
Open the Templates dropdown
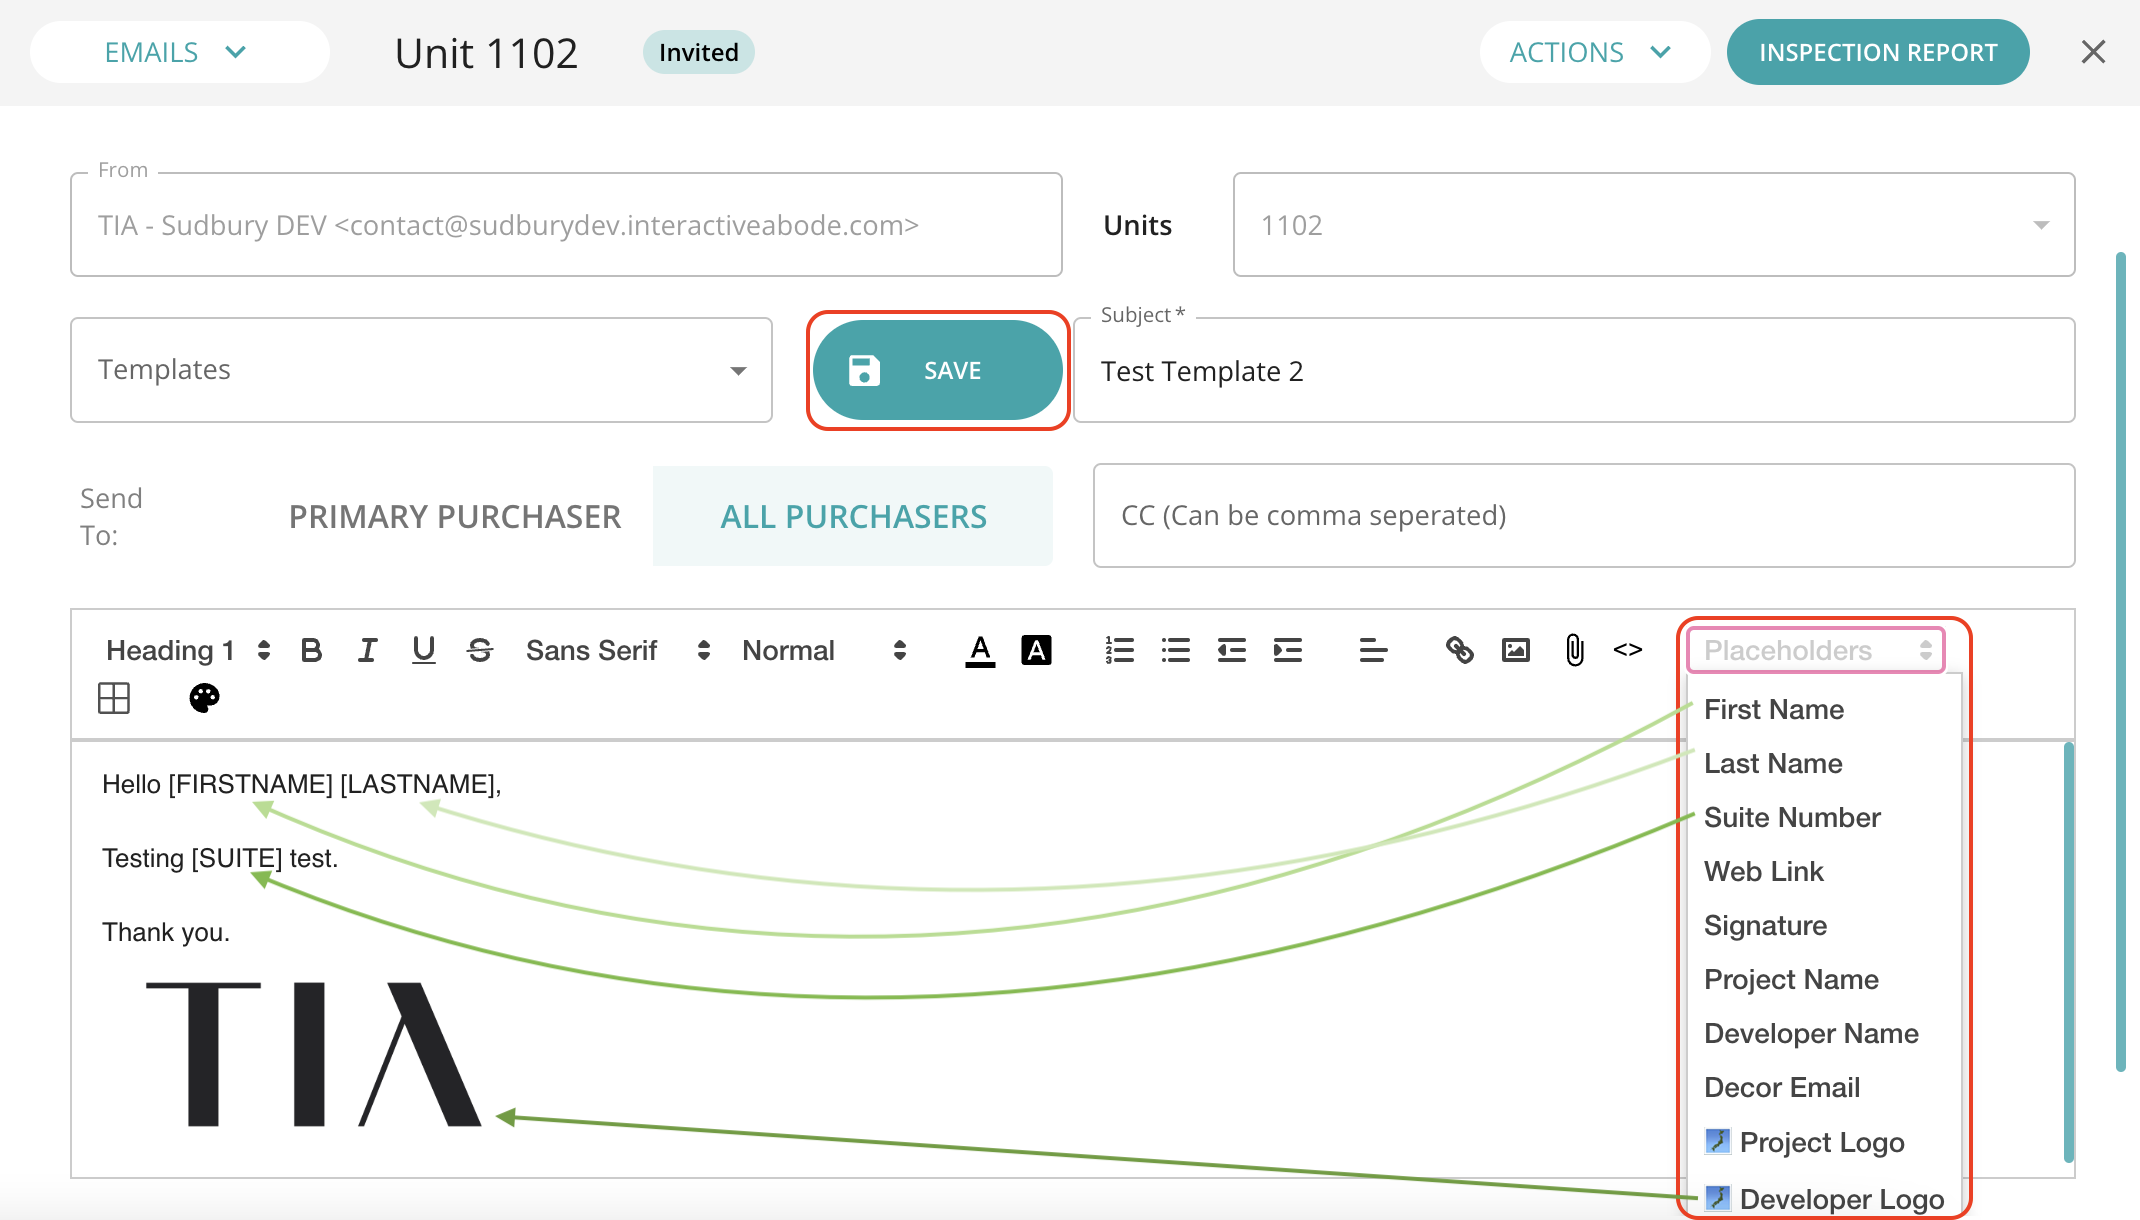click(421, 370)
